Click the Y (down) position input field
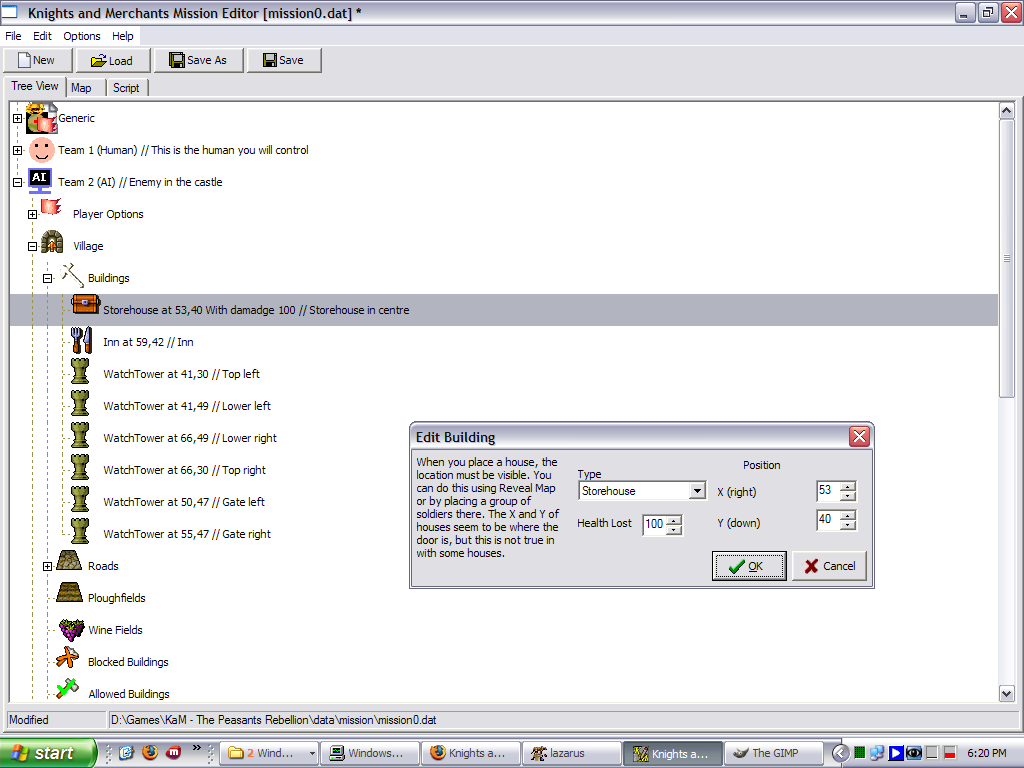1024x768 pixels. (827, 521)
